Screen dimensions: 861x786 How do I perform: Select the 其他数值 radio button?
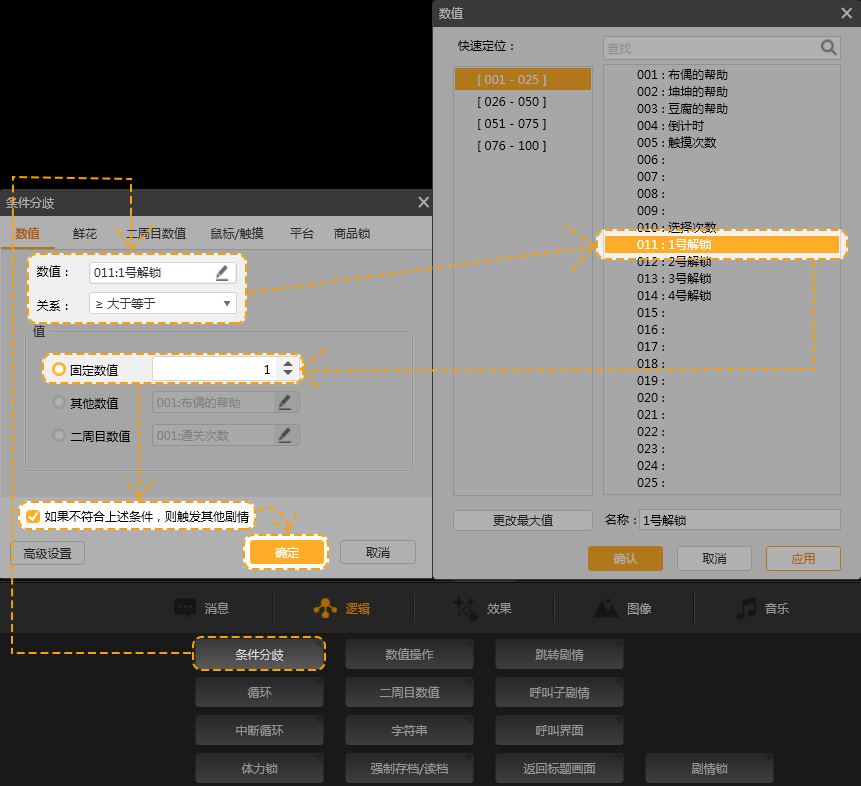click(59, 403)
